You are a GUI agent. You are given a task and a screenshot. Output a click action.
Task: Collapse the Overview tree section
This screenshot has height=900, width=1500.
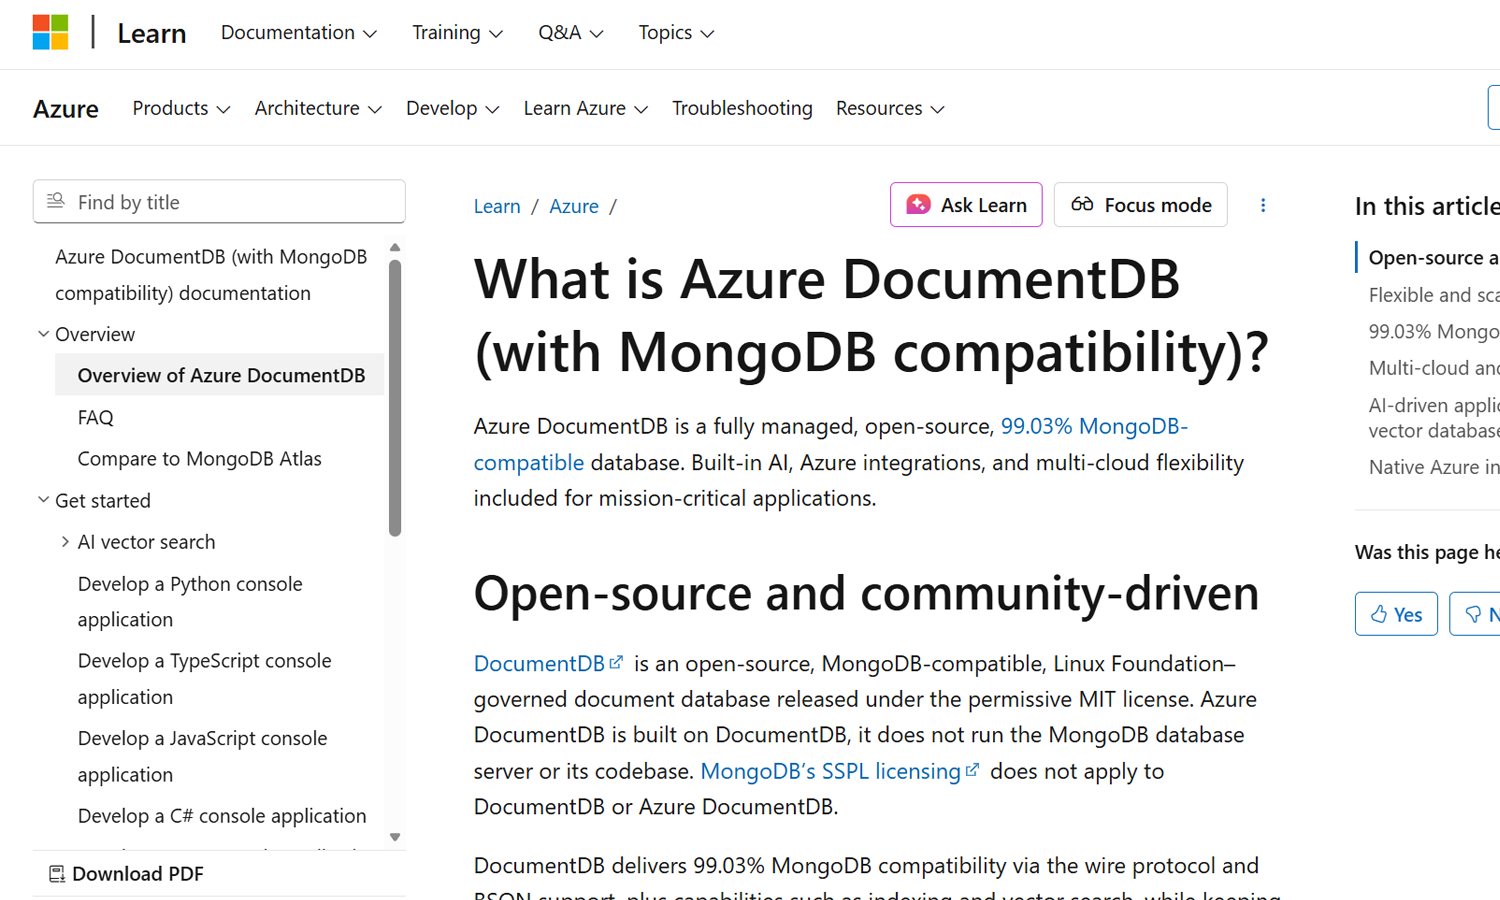click(x=43, y=334)
